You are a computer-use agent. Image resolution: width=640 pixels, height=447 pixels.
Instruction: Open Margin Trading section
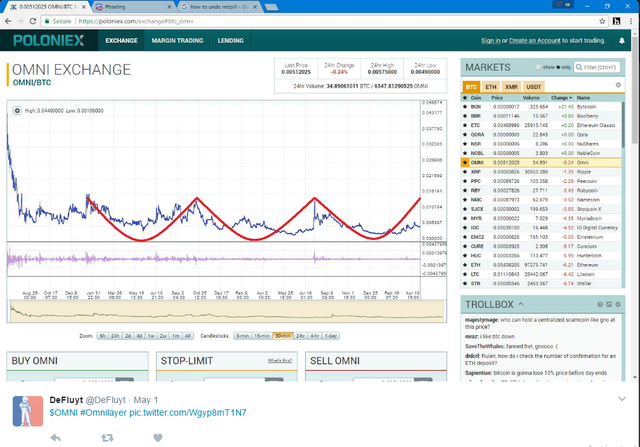tap(177, 40)
